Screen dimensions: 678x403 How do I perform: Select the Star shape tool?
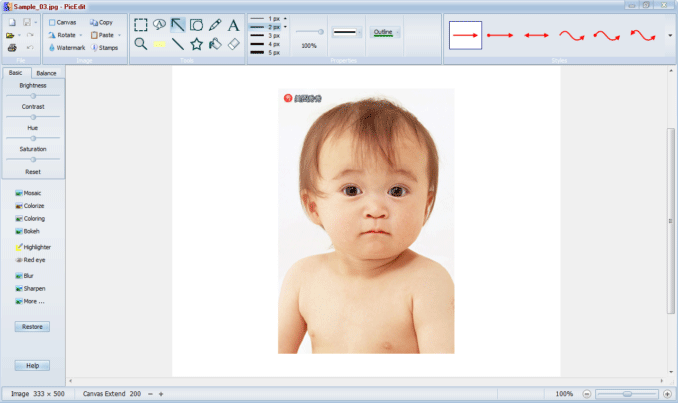coord(196,44)
